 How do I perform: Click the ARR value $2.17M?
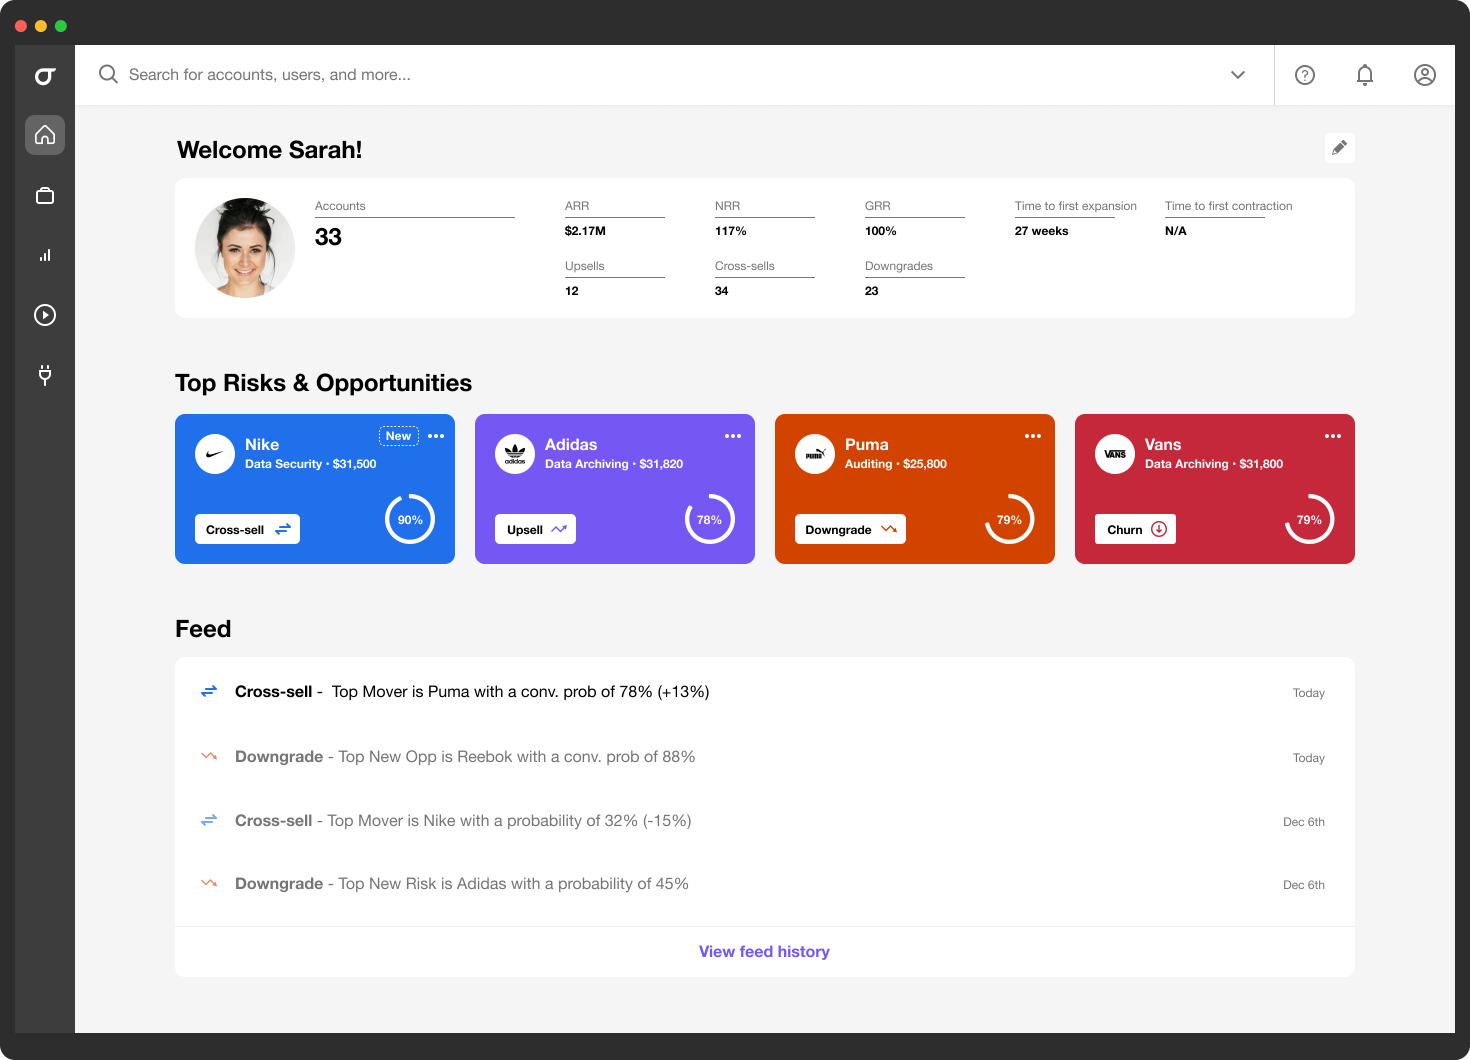tap(585, 231)
